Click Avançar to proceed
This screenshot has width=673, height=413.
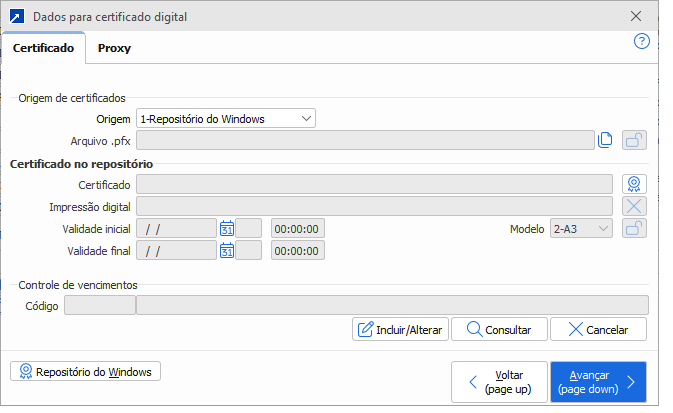click(597, 381)
